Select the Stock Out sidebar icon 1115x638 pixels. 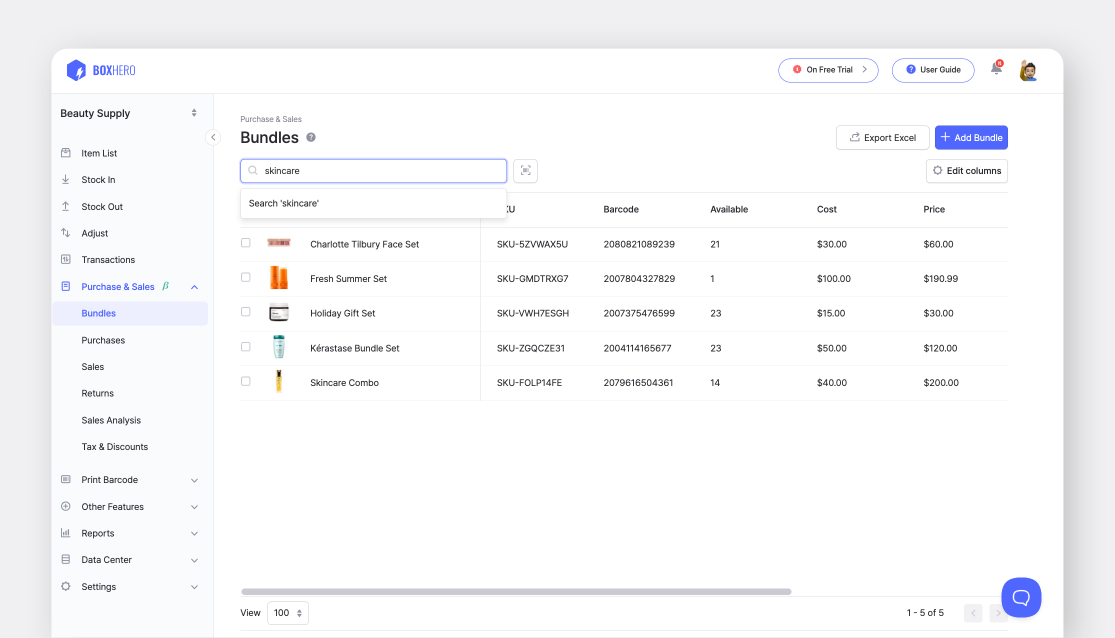(65, 206)
